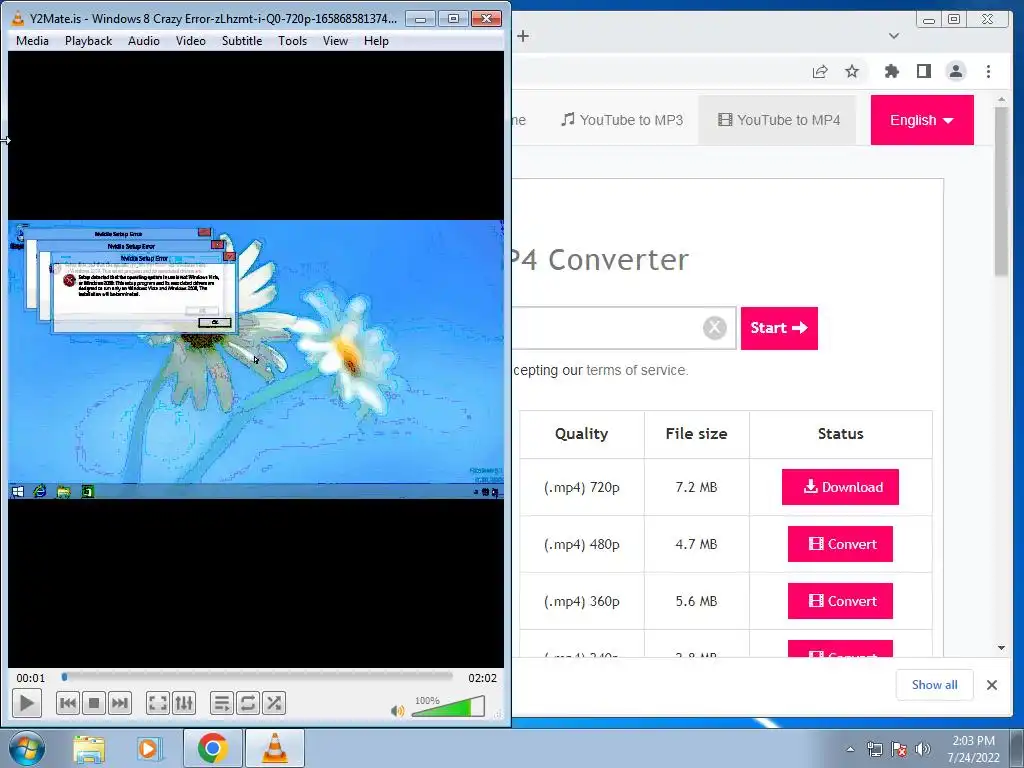
Task: Open Chrome three-dot menu
Action: point(988,71)
